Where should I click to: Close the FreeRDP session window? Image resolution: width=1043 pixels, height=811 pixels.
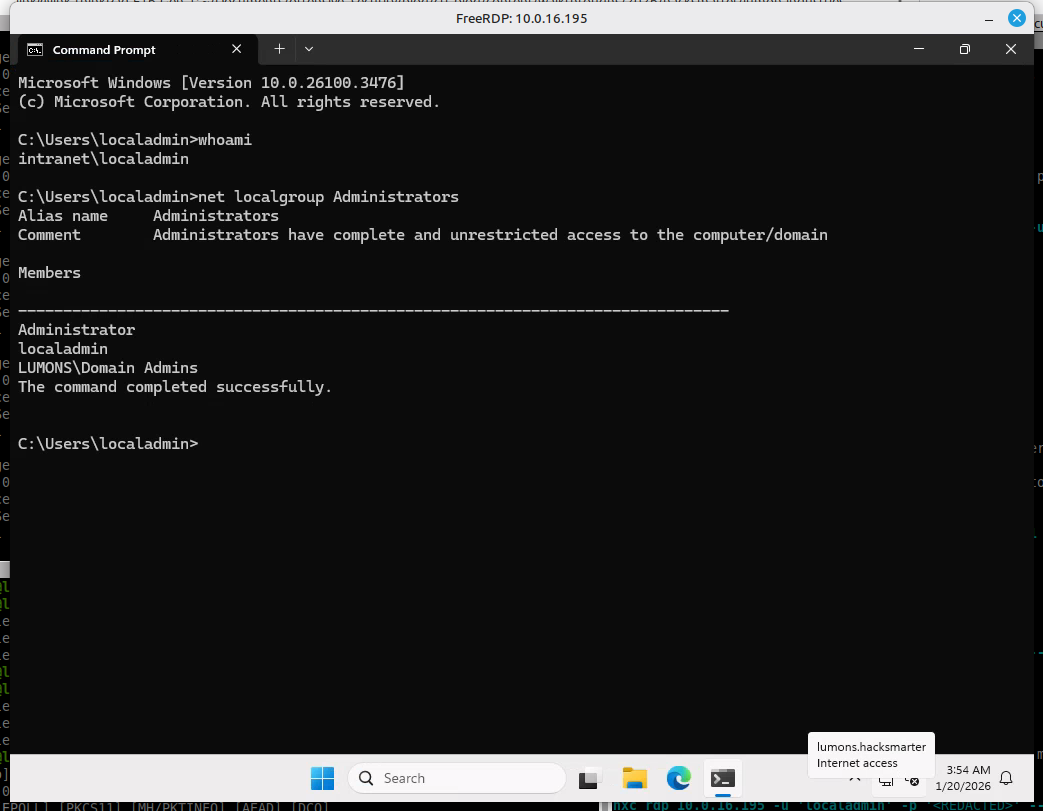(x=1016, y=18)
